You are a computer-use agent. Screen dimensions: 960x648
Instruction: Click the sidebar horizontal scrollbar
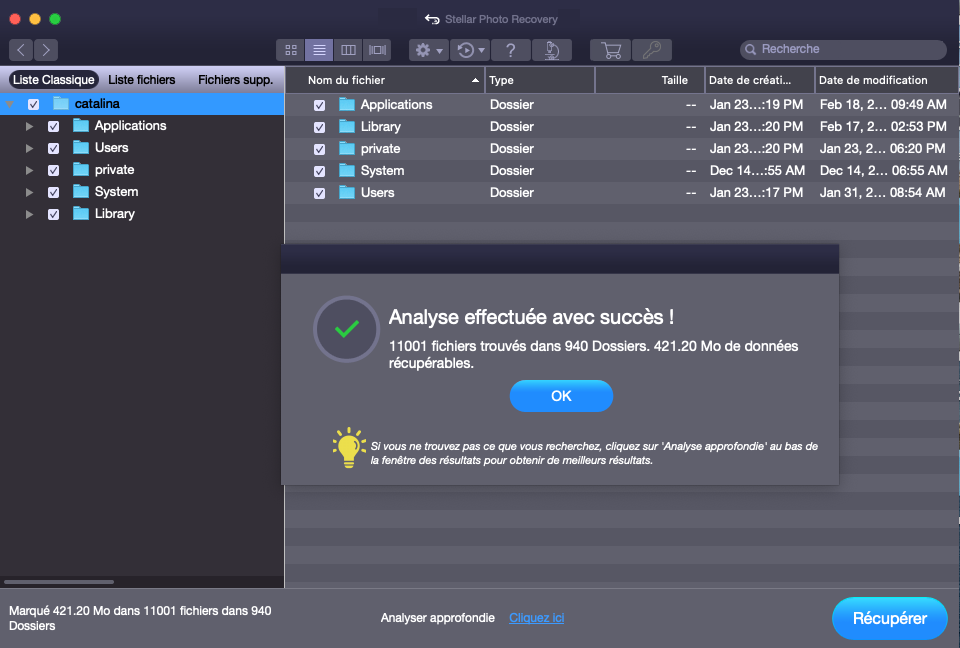[59, 582]
